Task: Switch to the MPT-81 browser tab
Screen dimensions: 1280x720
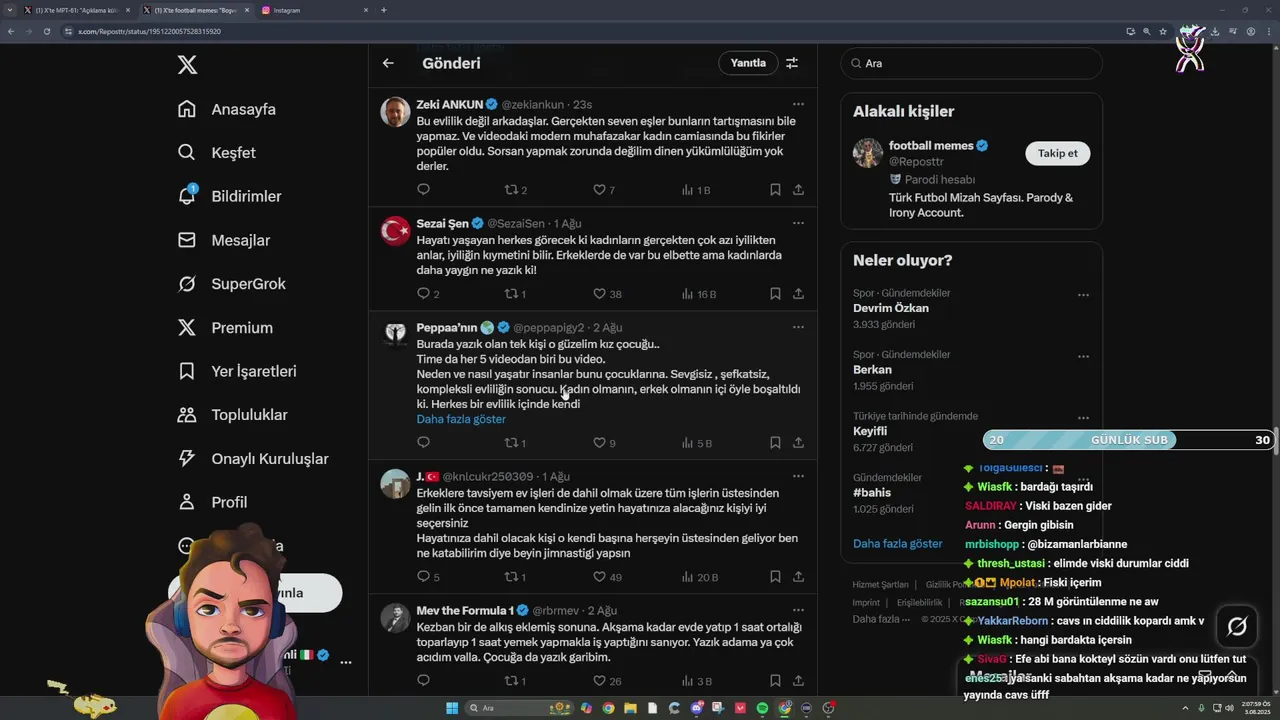Action: (x=77, y=10)
